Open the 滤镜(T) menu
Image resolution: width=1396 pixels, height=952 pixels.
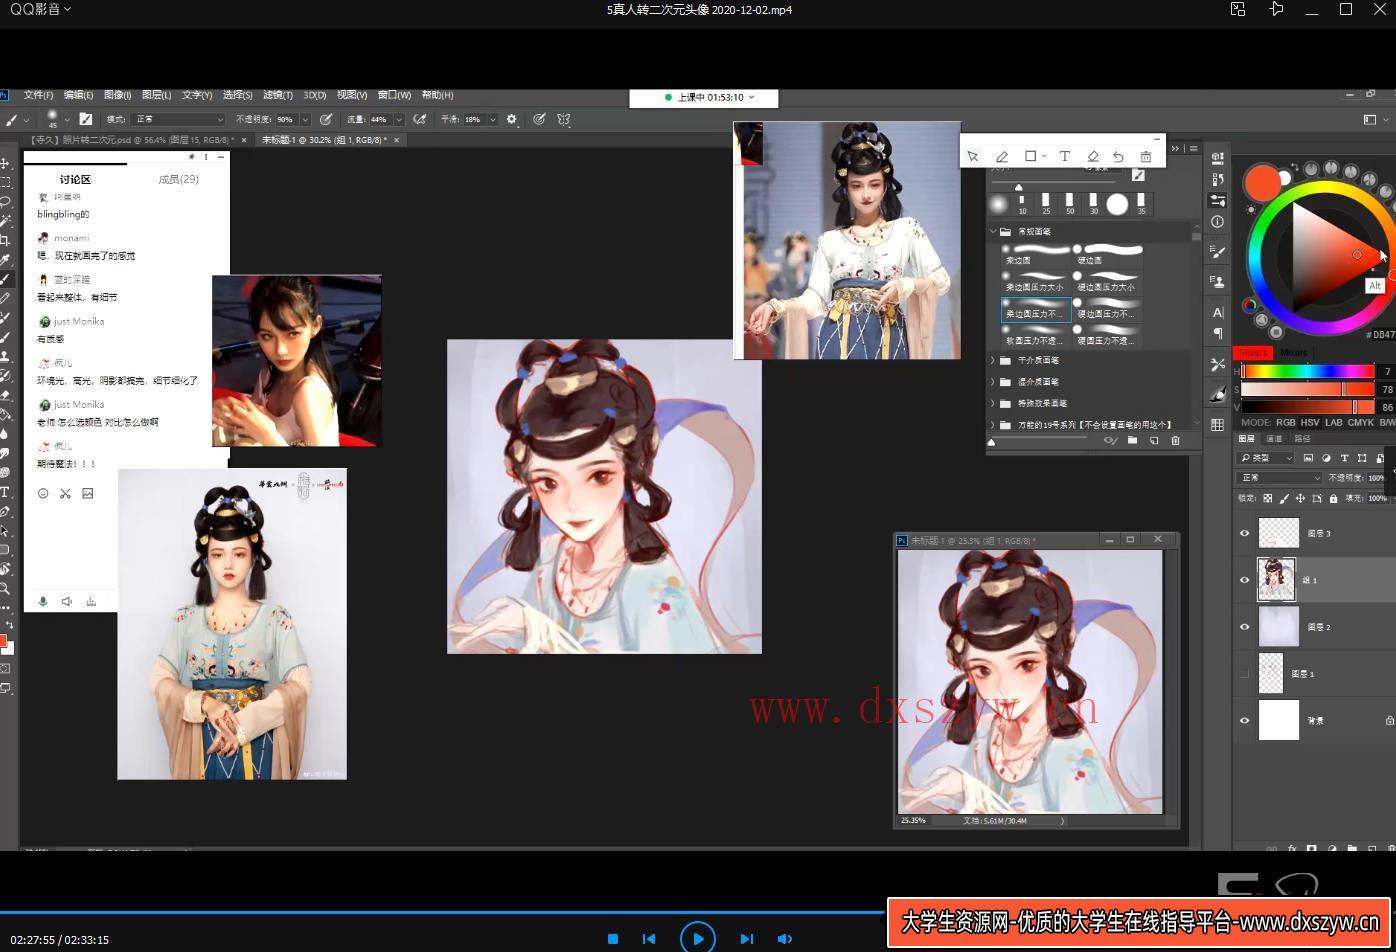point(278,95)
